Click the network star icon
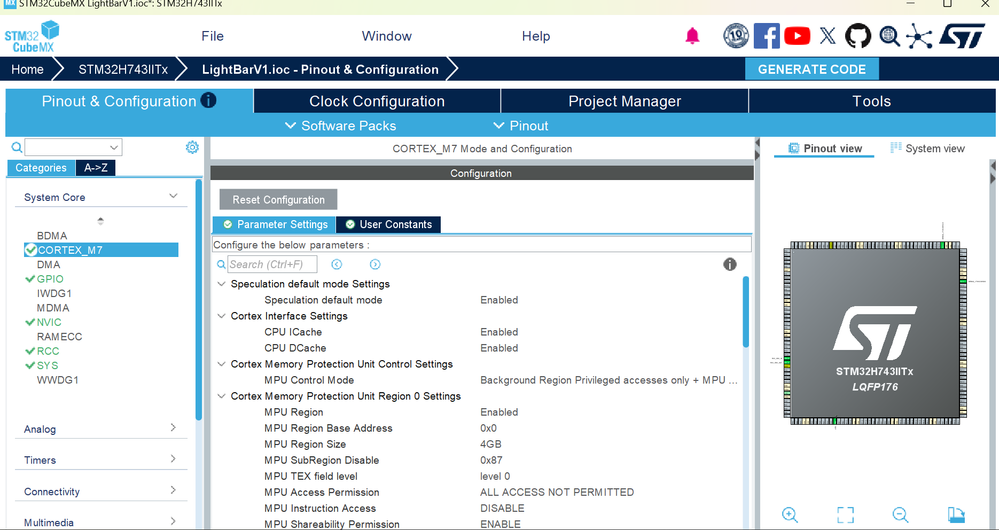This screenshot has height=530, width=999. [x=919, y=36]
